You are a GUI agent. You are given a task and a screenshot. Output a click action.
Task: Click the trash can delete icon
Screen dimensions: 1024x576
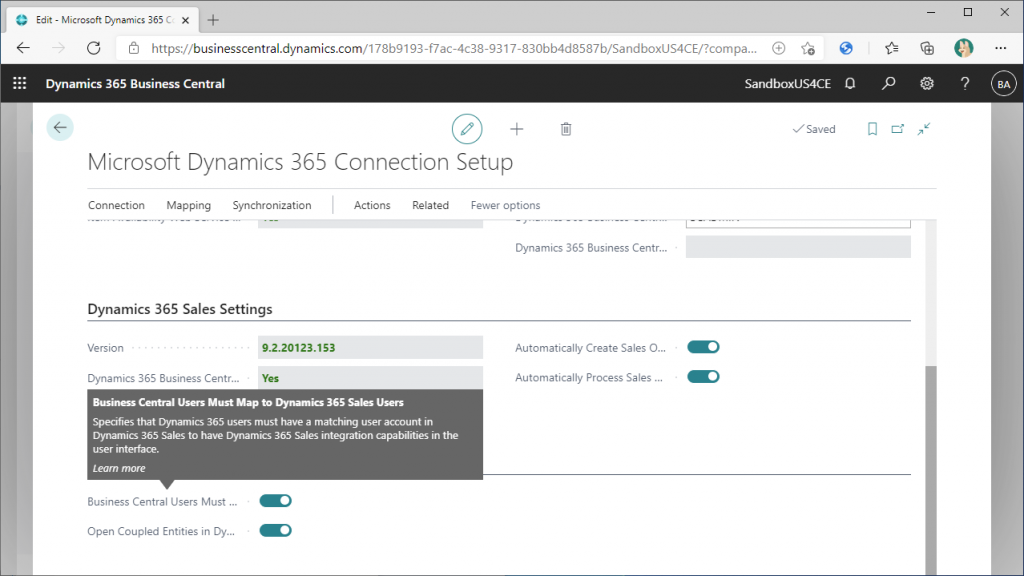click(x=566, y=129)
